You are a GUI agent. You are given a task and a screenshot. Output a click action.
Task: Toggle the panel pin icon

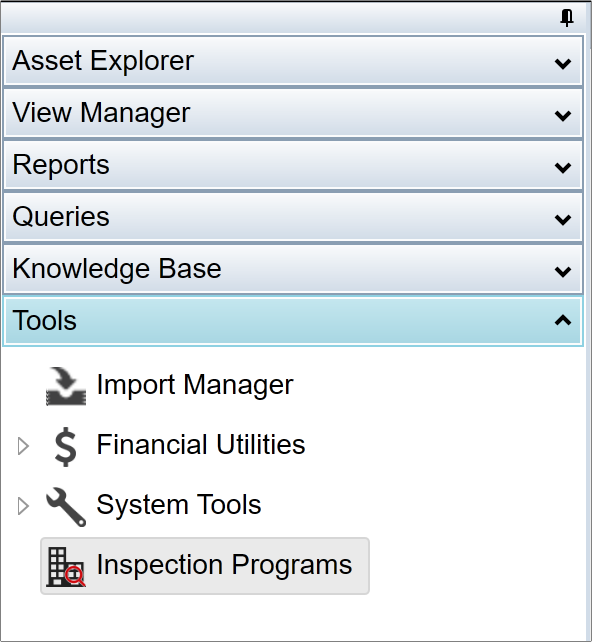(x=567, y=18)
